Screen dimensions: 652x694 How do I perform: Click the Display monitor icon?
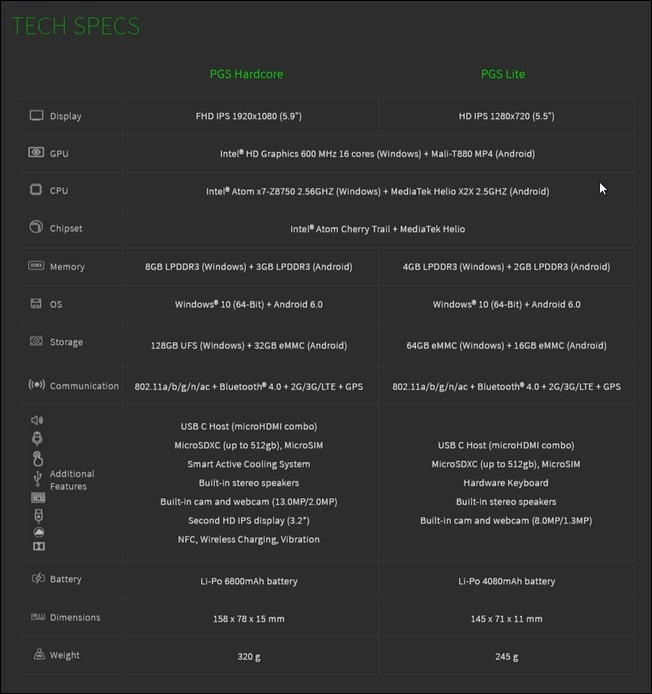tap(36, 116)
